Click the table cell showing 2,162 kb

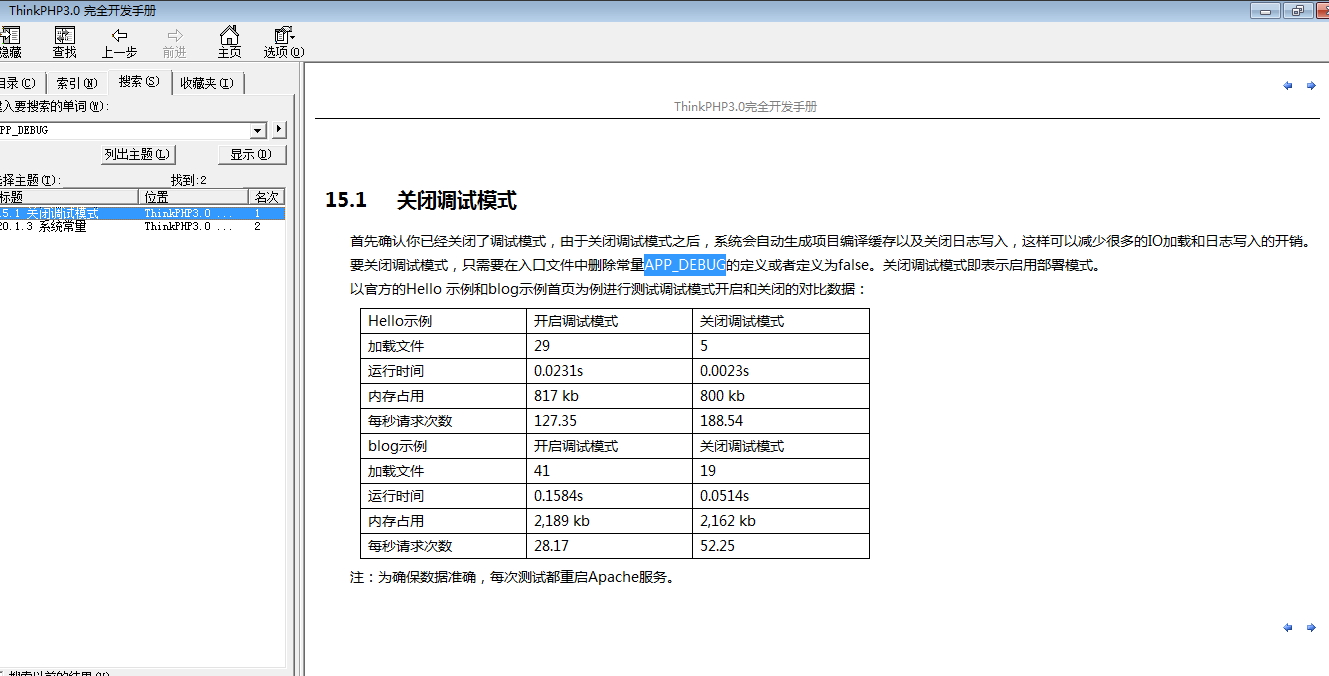pos(780,521)
